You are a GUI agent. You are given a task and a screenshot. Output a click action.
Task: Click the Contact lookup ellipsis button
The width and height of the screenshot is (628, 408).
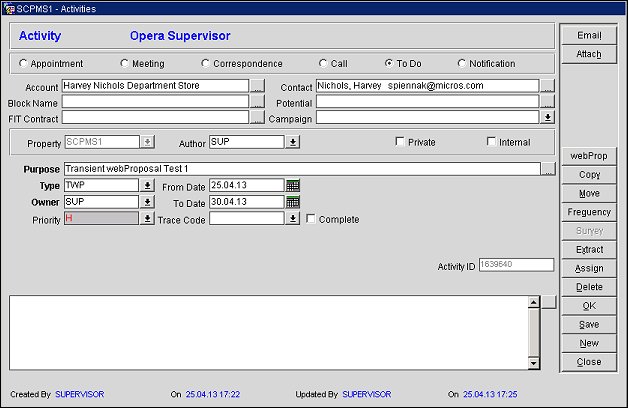pos(547,86)
